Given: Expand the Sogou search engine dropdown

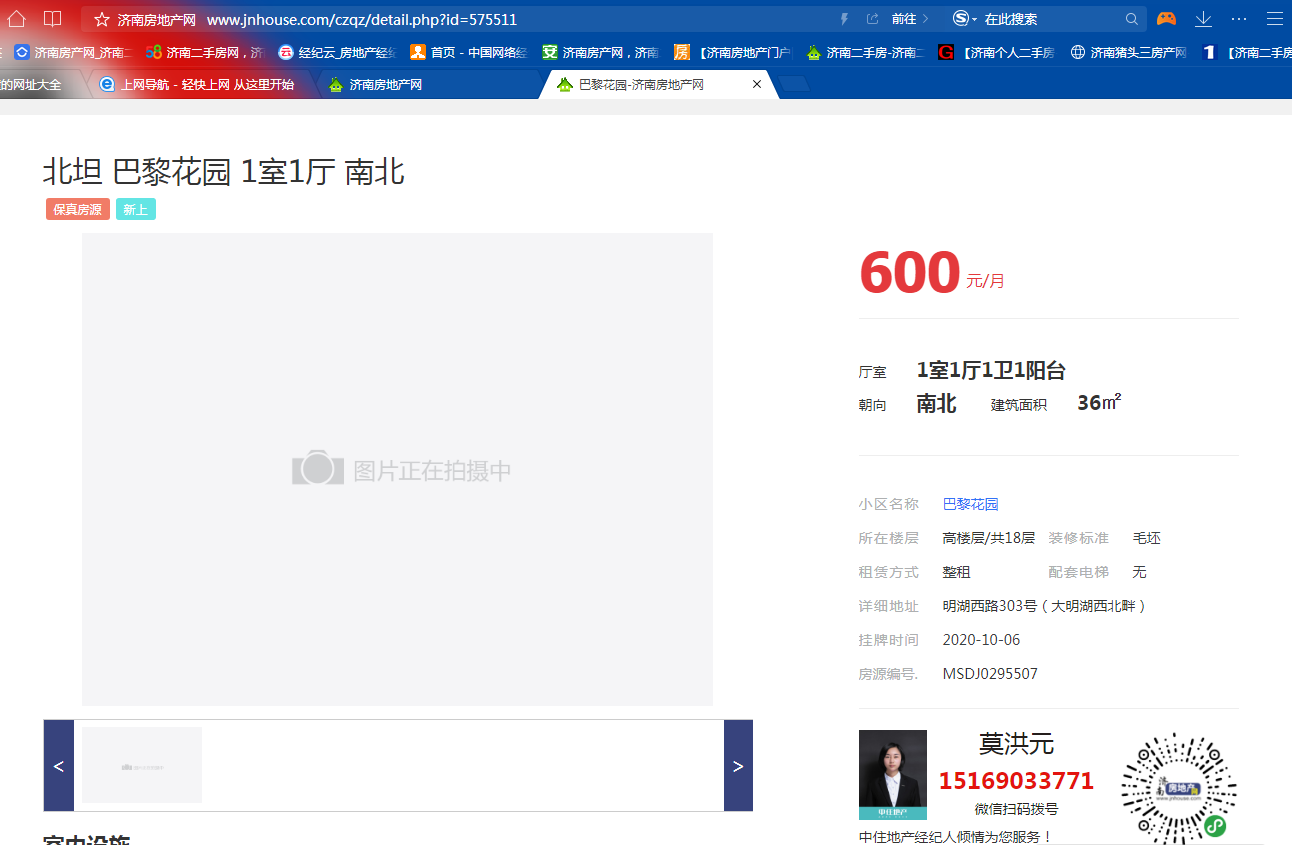Looking at the screenshot, I should [x=964, y=19].
